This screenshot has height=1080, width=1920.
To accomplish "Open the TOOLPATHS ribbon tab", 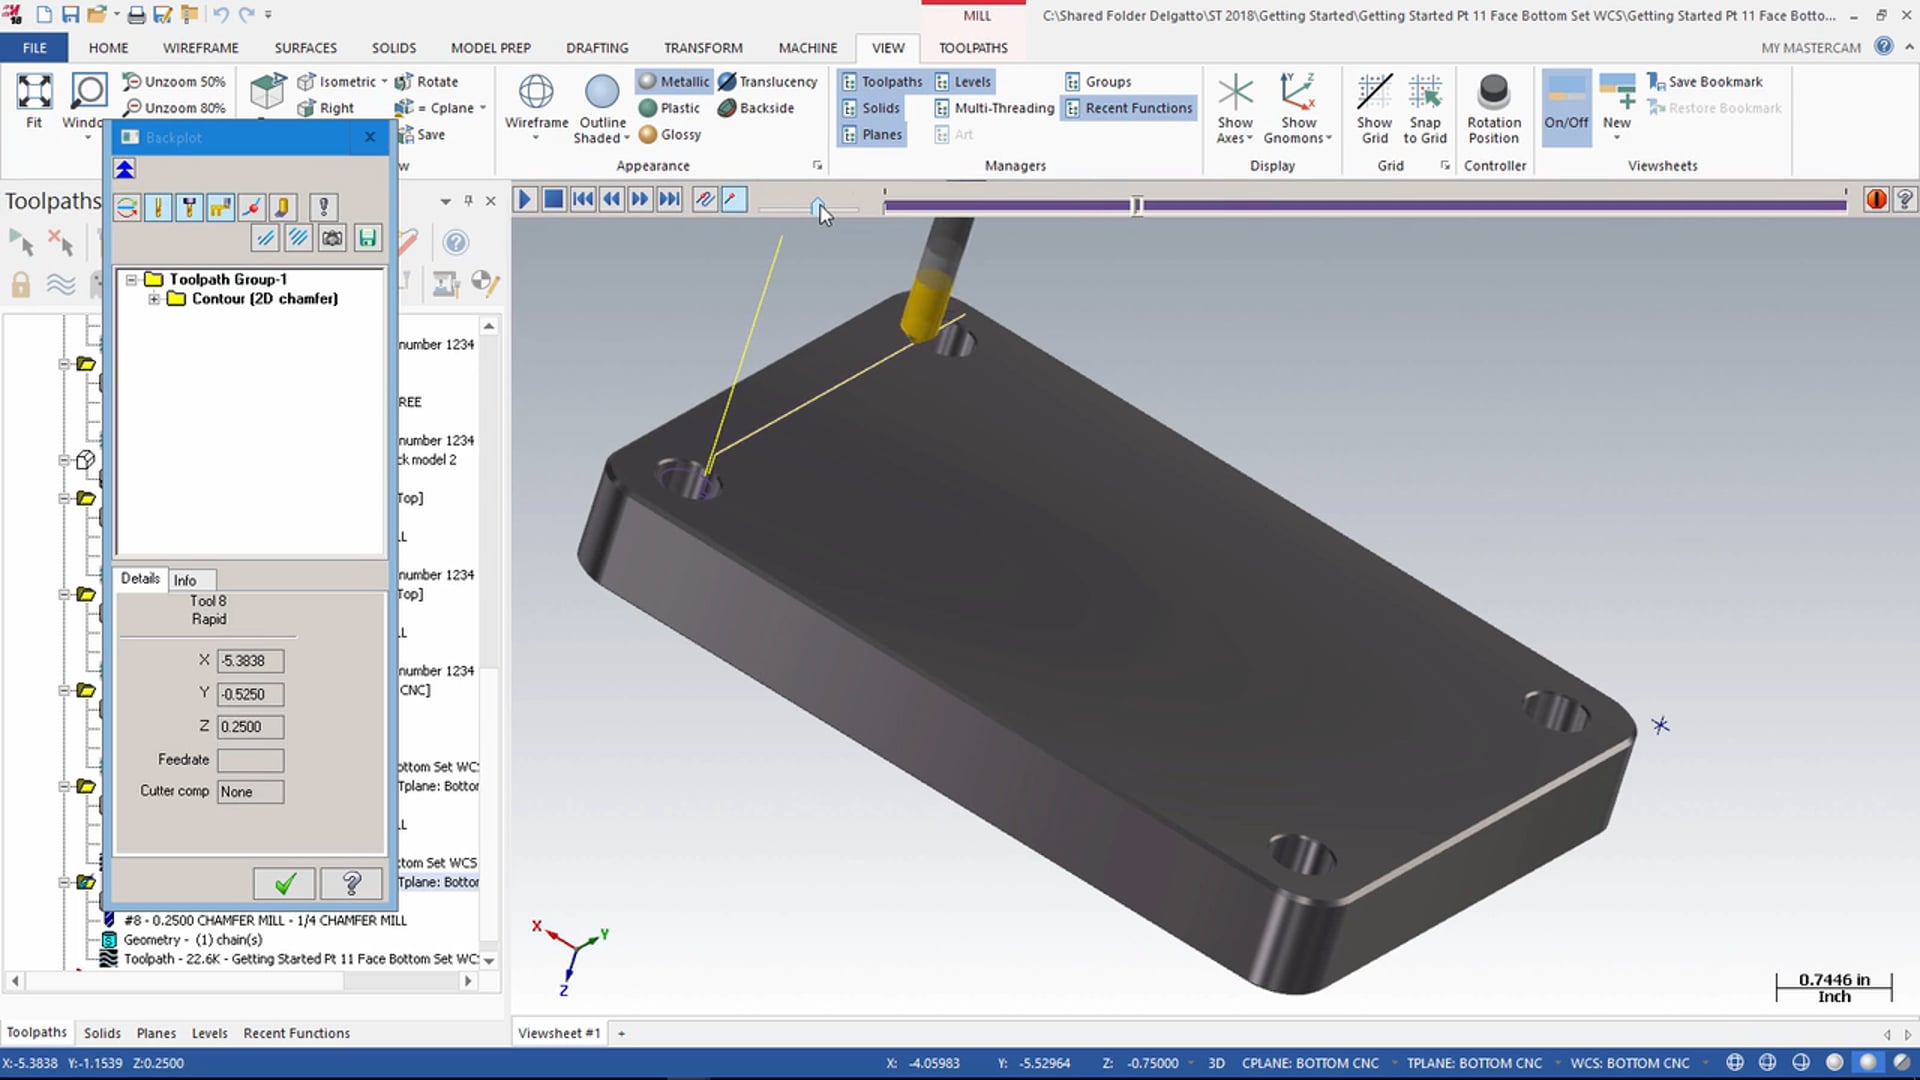I will pyautogui.click(x=973, y=48).
